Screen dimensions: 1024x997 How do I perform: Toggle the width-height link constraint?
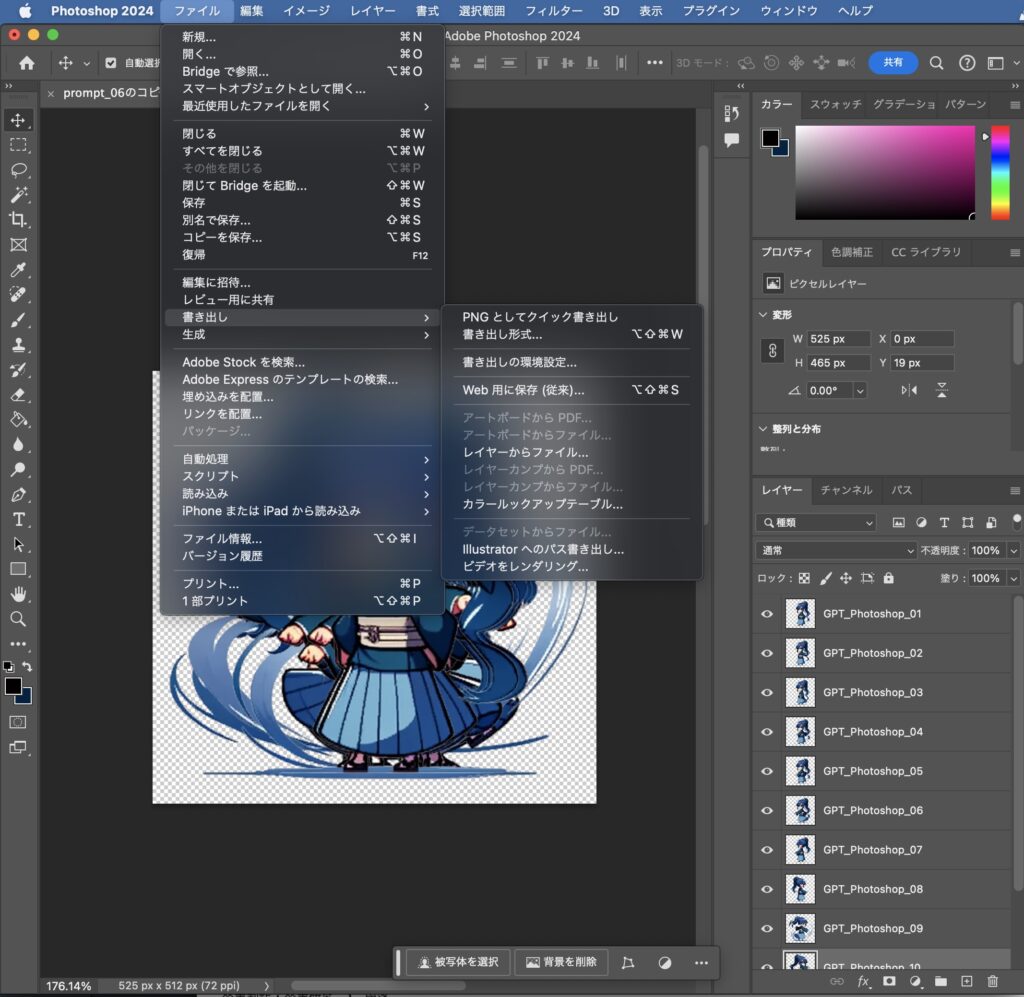[773, 351]
